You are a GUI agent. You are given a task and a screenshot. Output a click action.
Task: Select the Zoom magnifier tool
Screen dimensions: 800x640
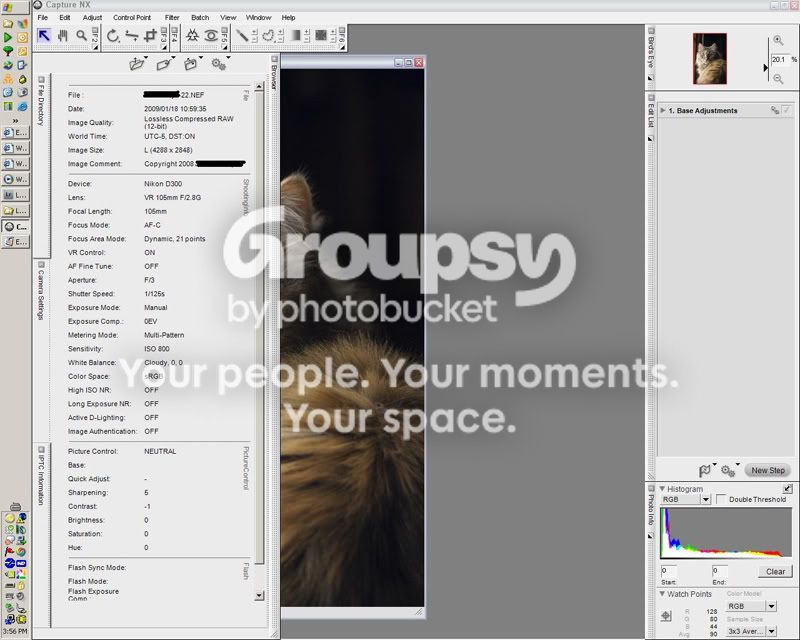coord(81,36)
